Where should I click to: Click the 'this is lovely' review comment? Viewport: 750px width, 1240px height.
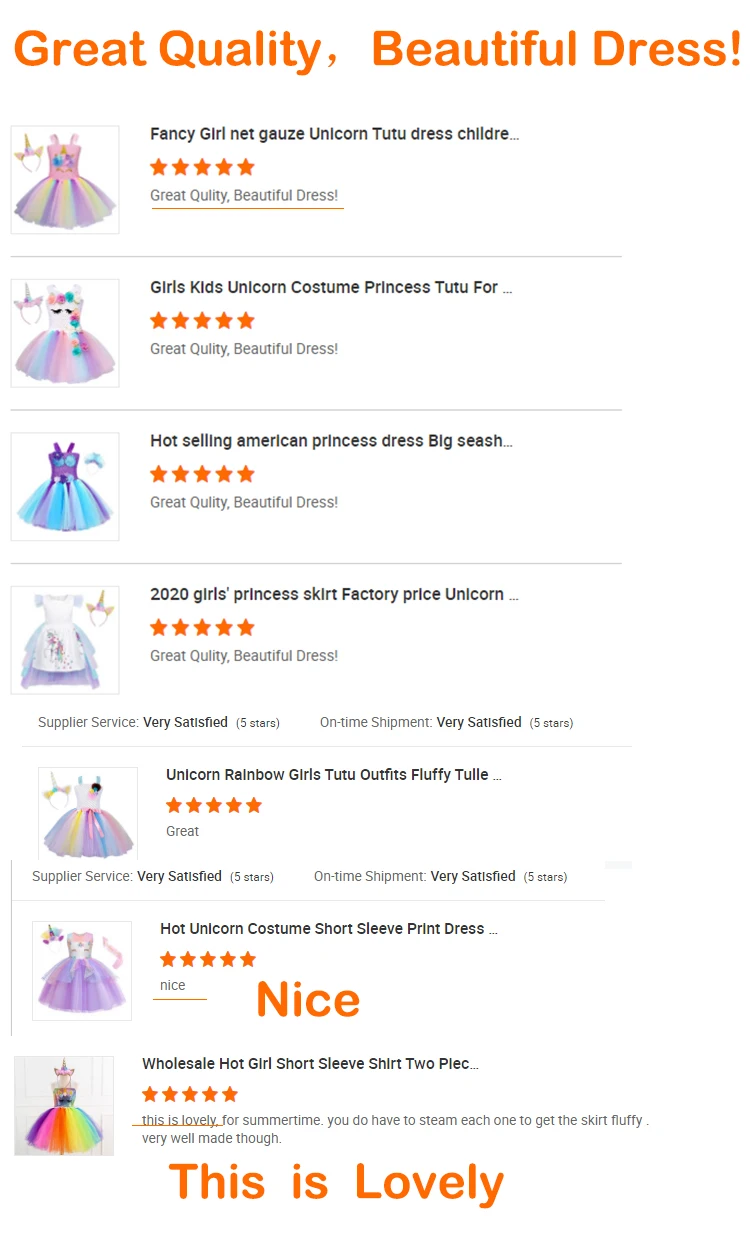point(395,1129)
